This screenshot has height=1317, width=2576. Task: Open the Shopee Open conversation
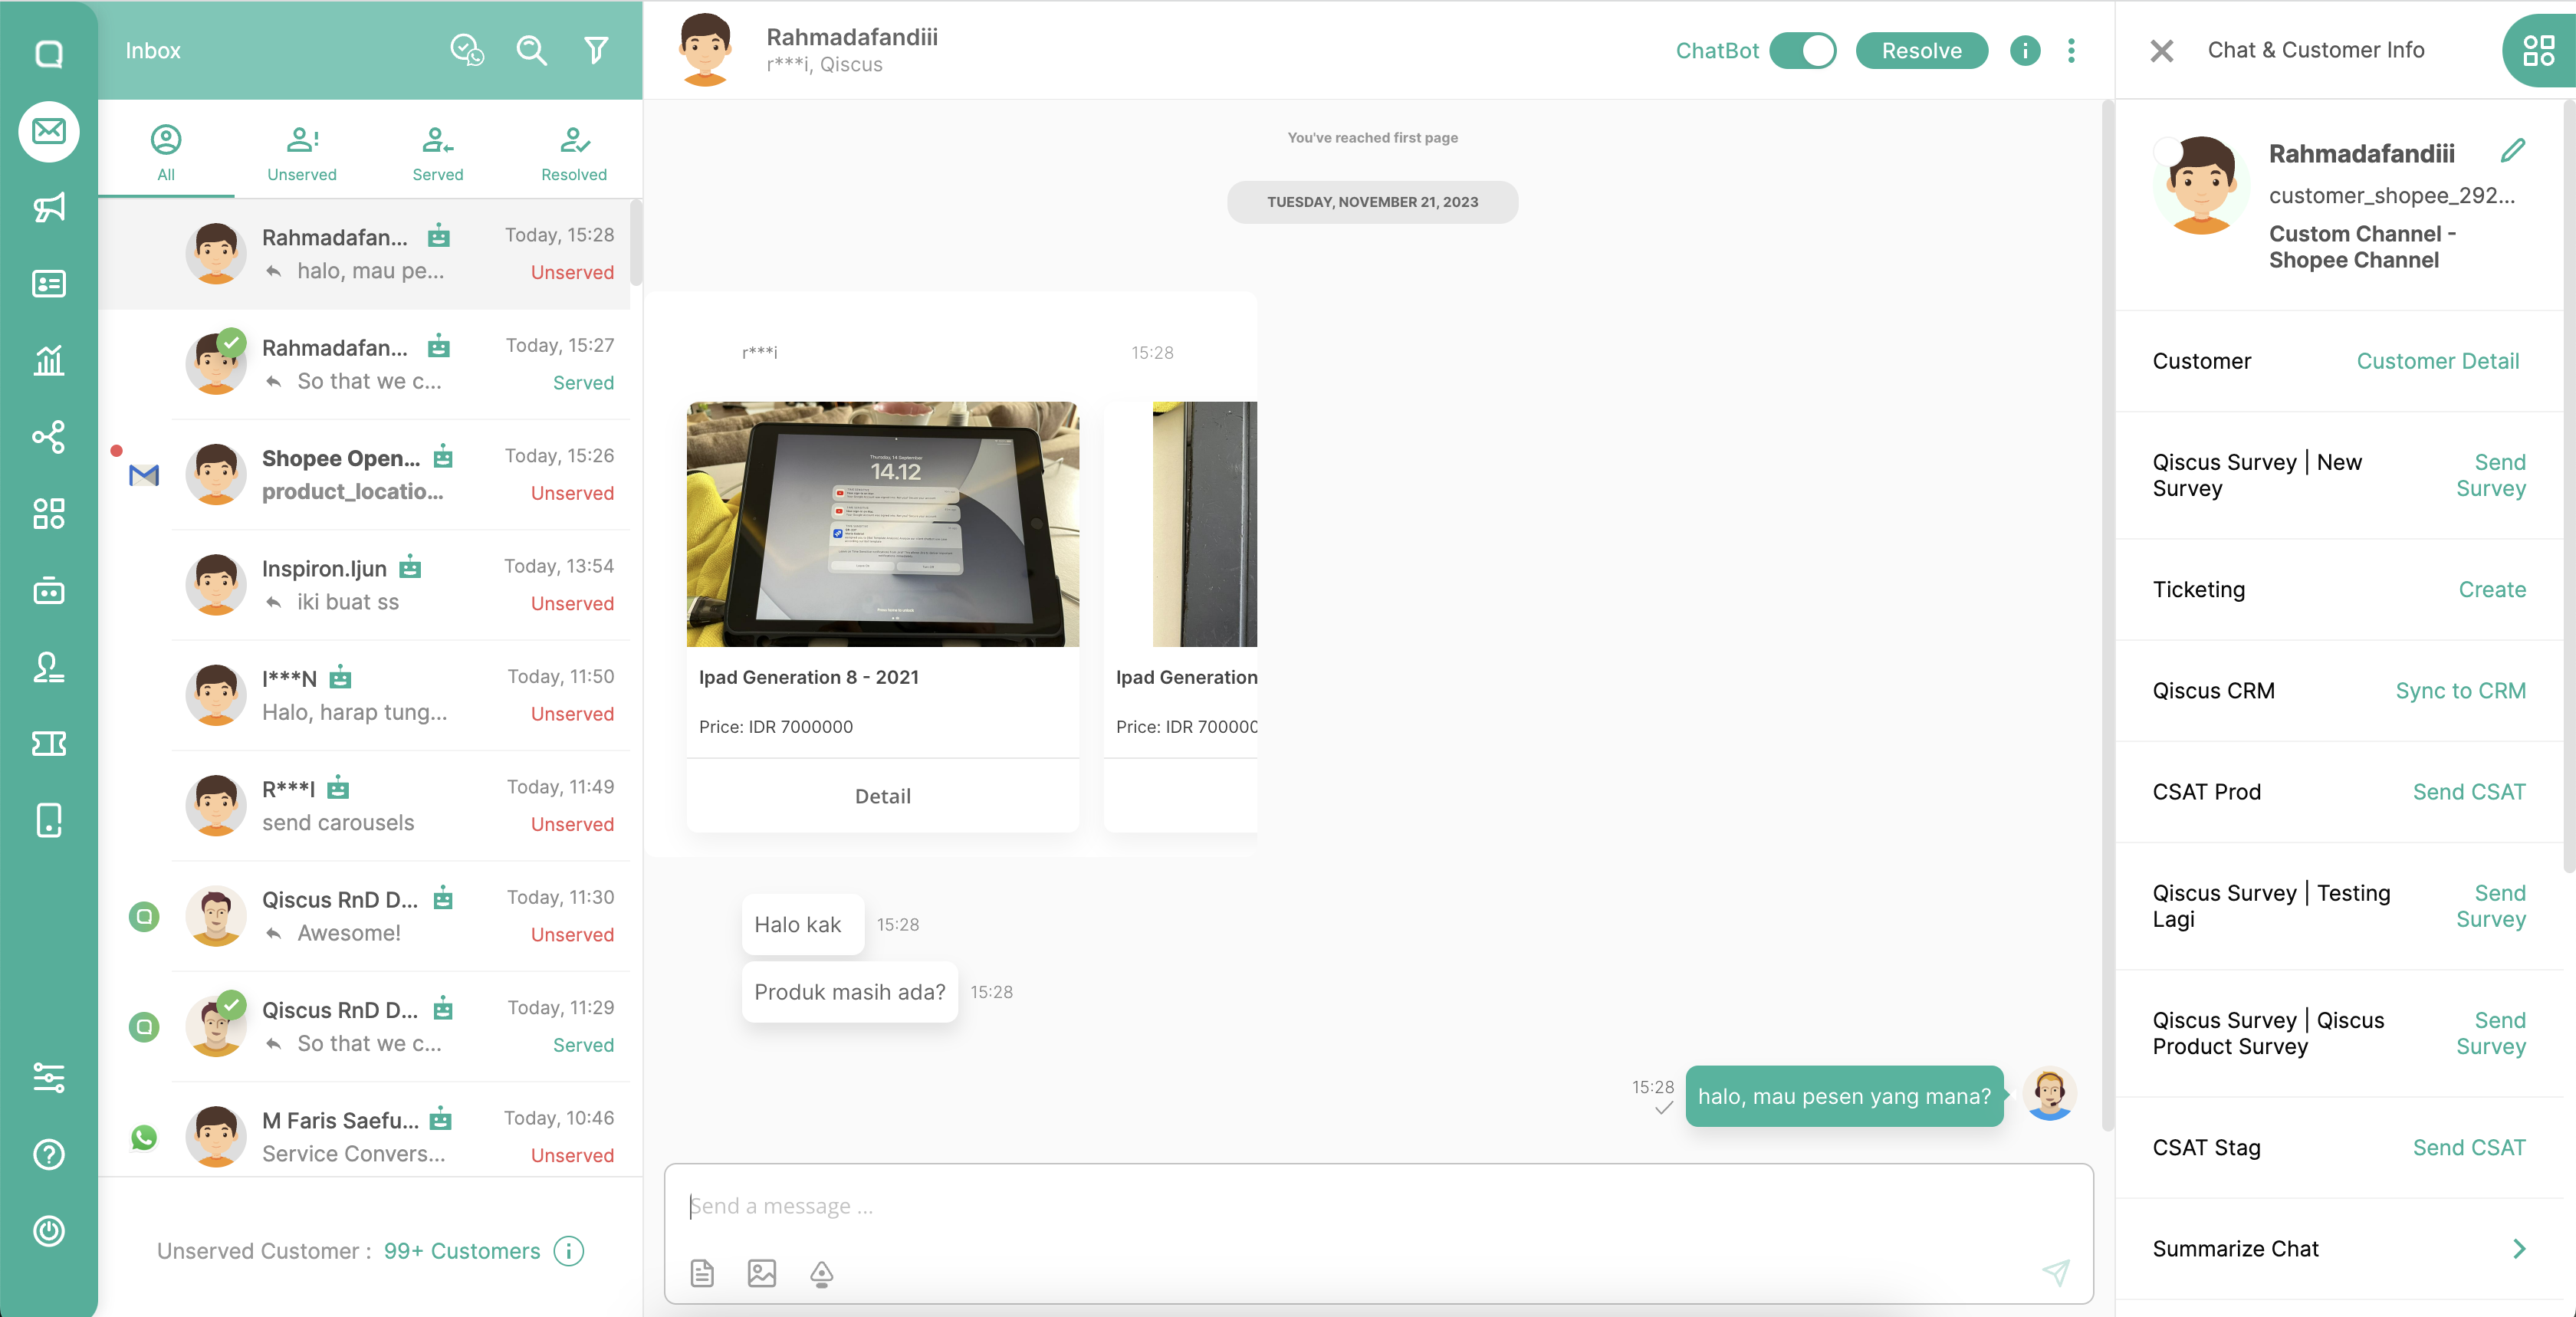(x=365, y=474)
